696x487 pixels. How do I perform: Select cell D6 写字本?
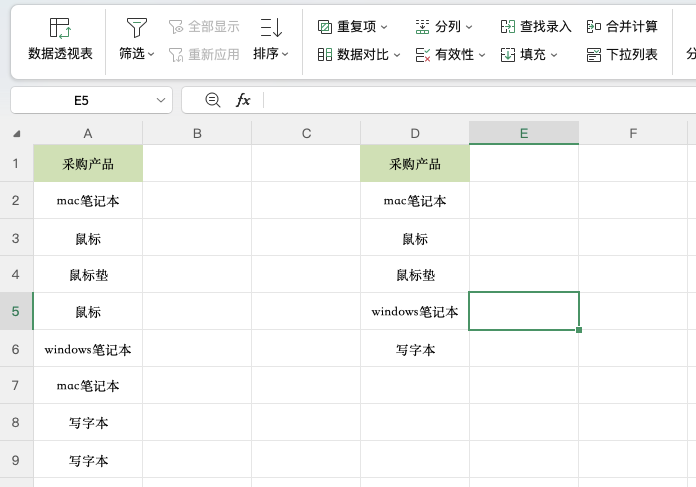pos(415,348)
